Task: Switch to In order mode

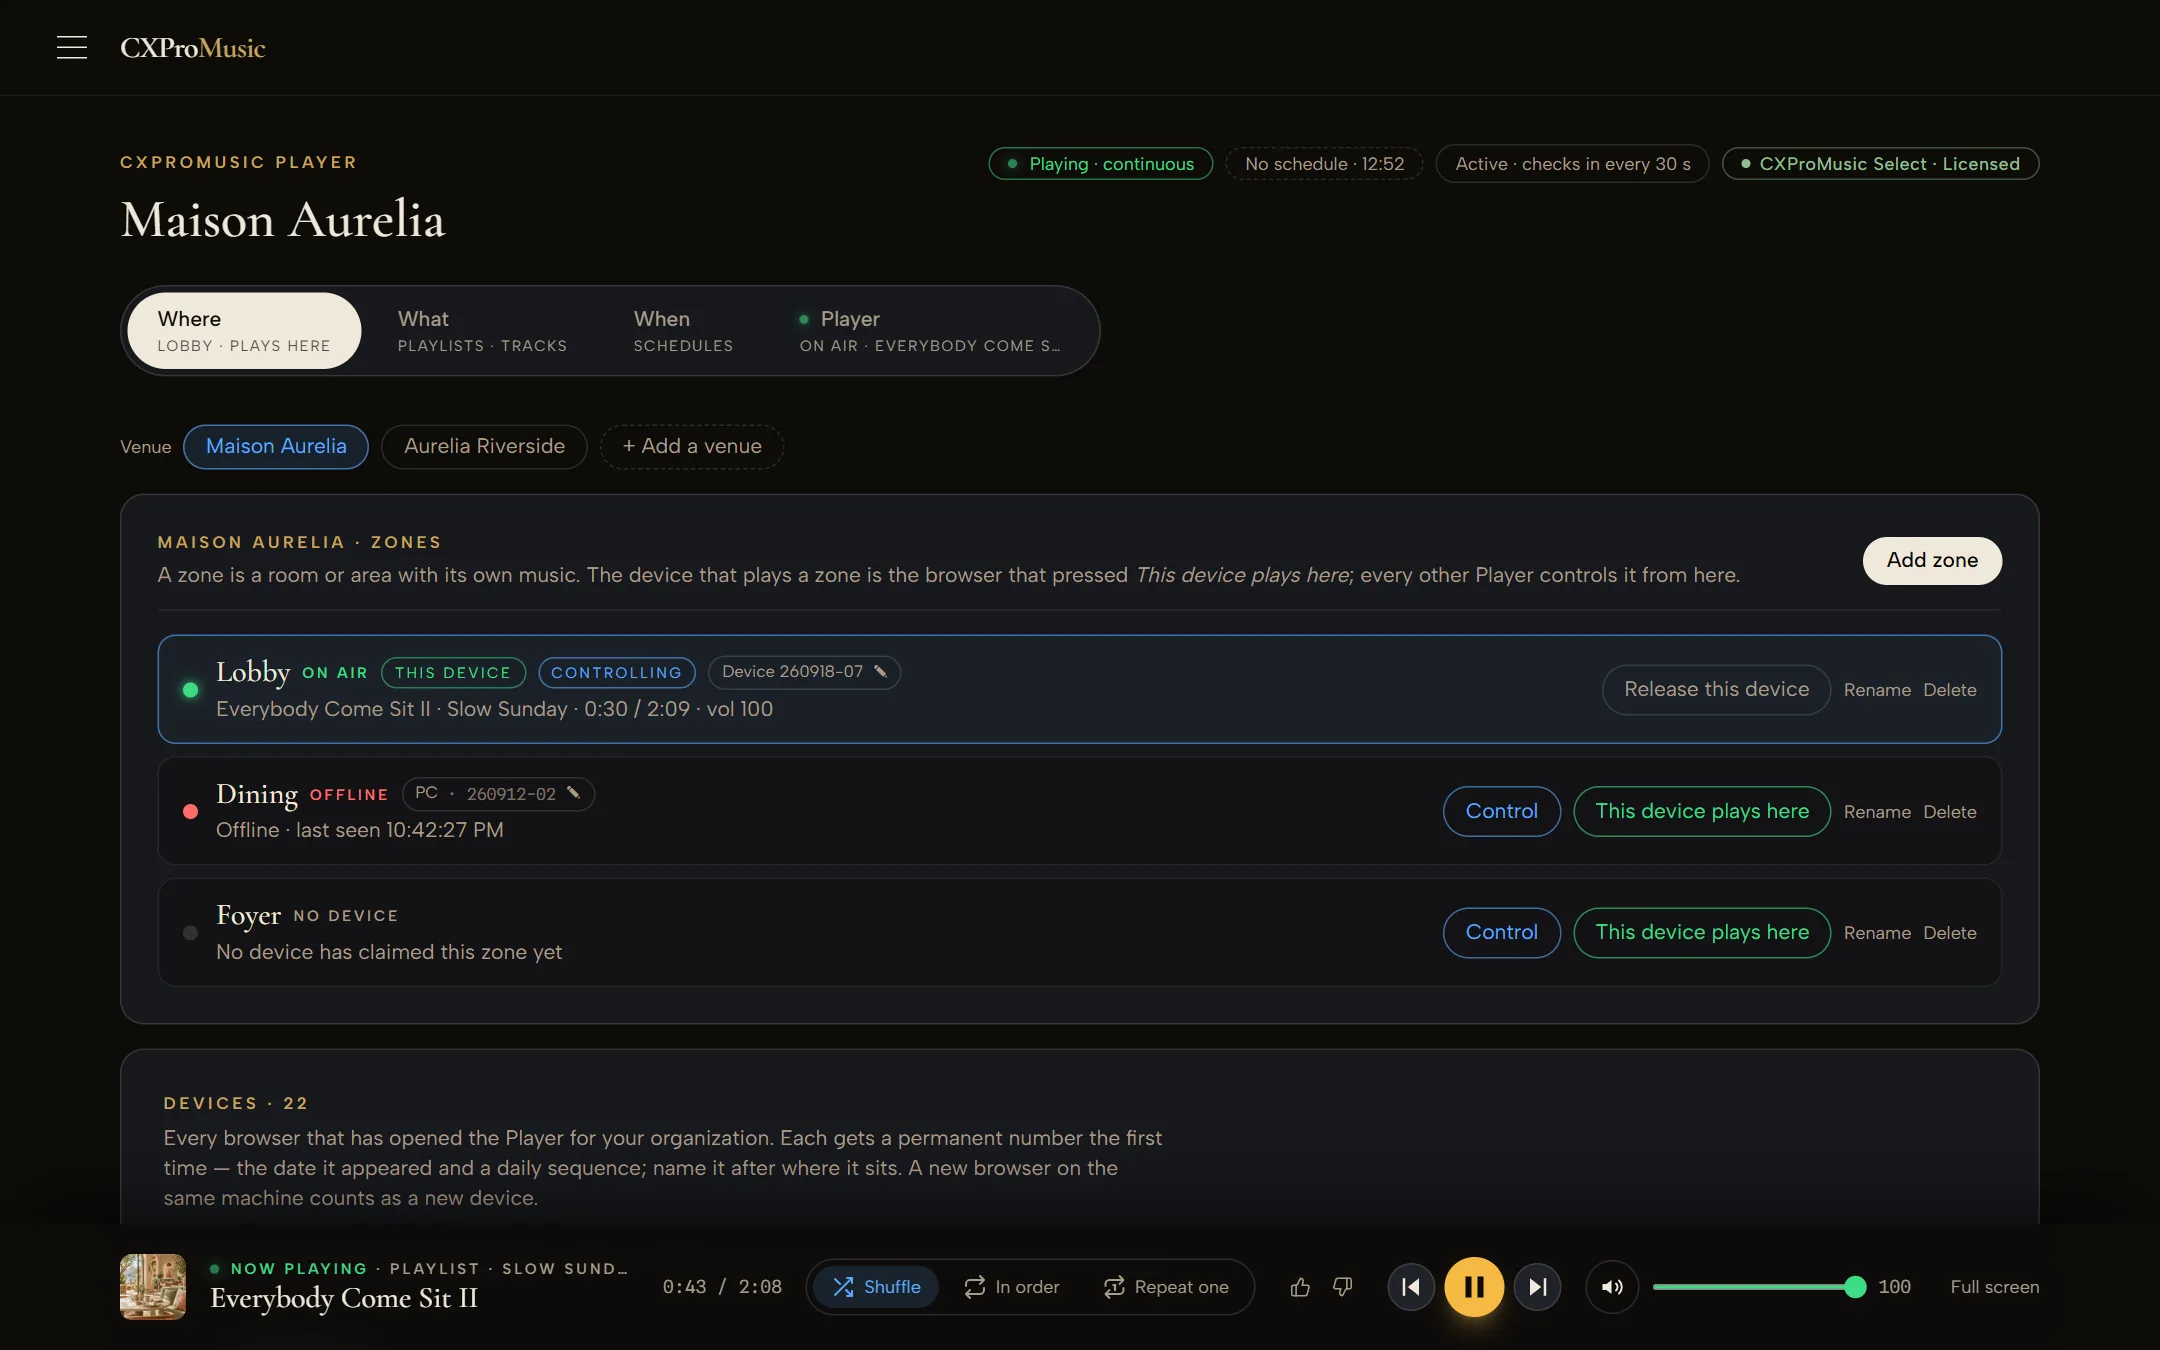Action: point(1012,1287)
